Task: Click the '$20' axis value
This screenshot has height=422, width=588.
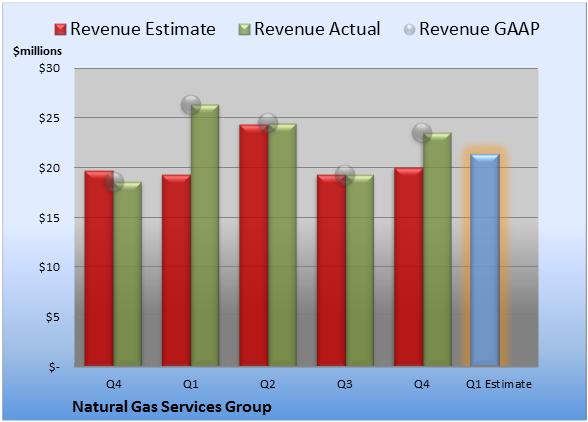Action: point(50,168)
